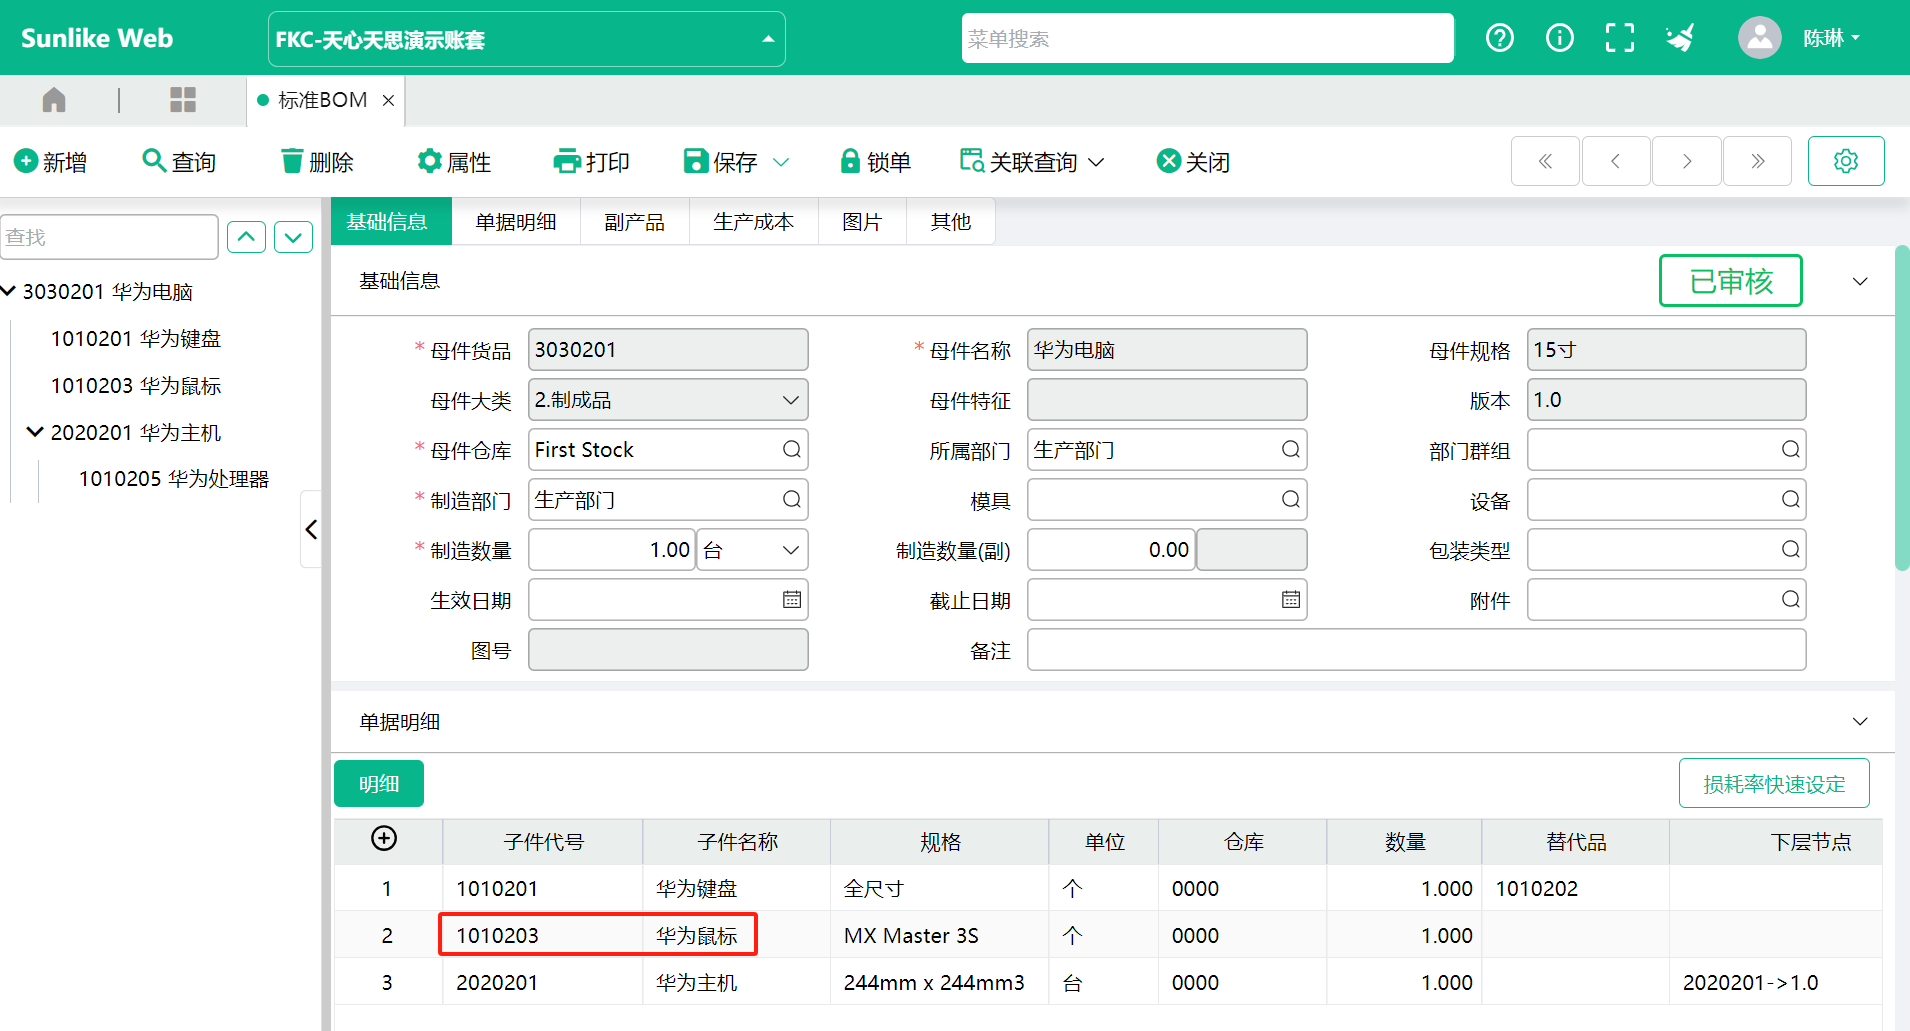Collapse the 单据明细 section chevron

[x=1860, y=722]
